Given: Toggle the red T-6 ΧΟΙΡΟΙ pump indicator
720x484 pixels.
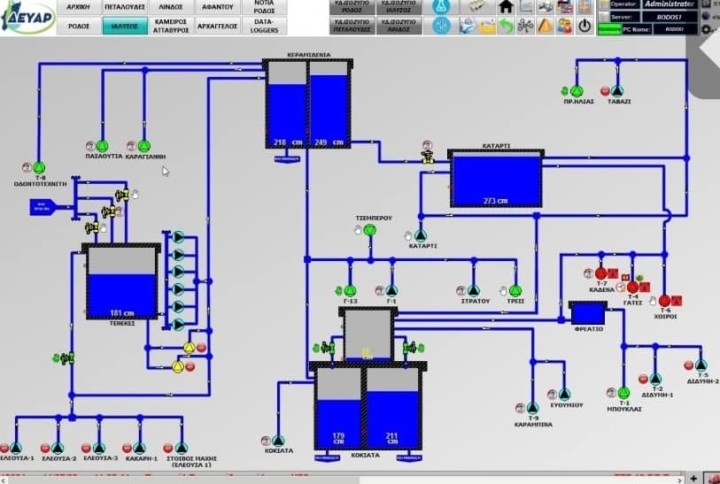Looking at the screenshot, I should pyautogui.click(x=664, y=301).
